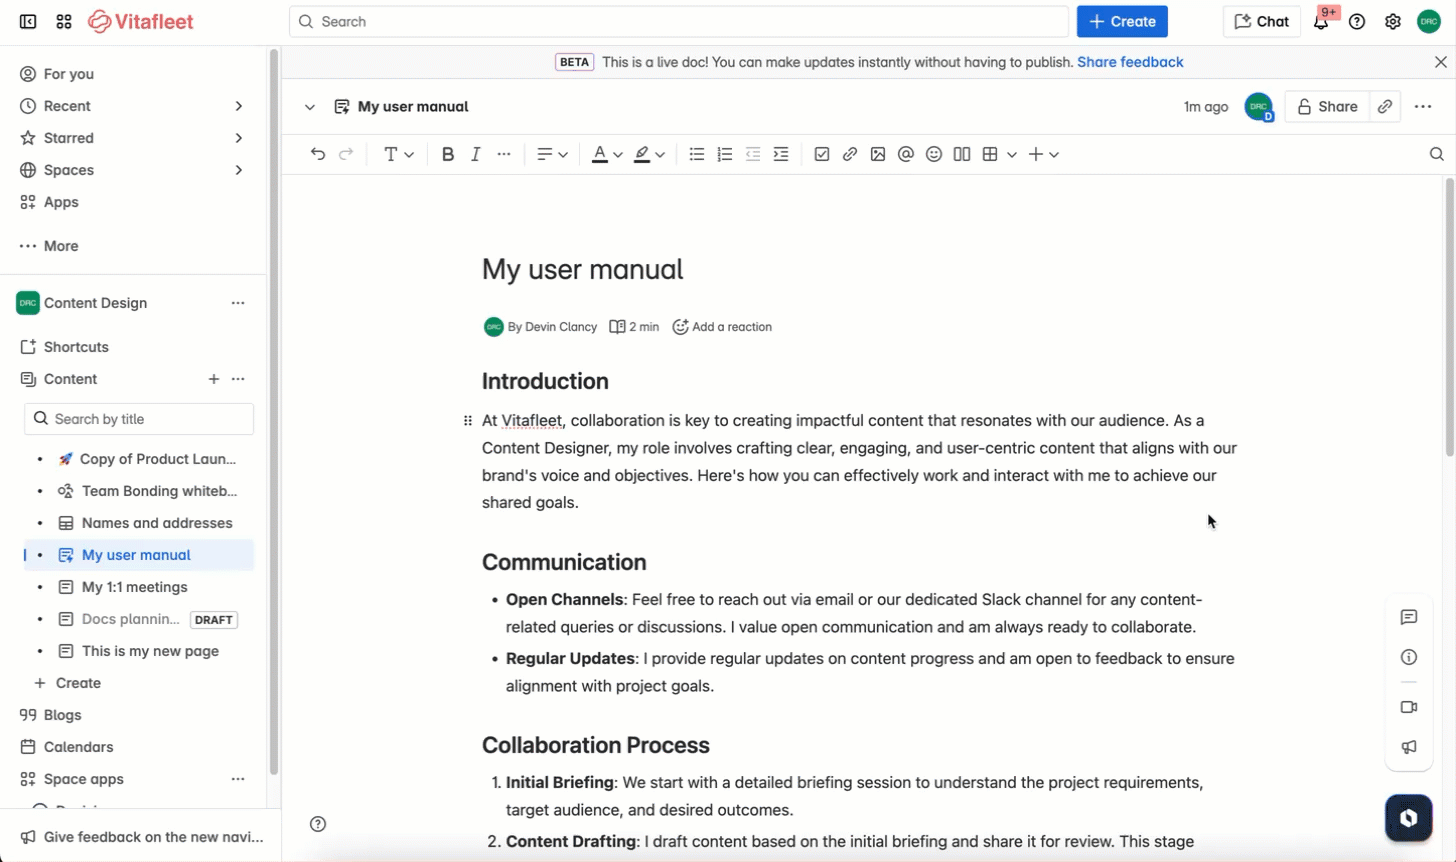Click the blue Create button
1456x862 pixels.
click(x=1121, y=21)
